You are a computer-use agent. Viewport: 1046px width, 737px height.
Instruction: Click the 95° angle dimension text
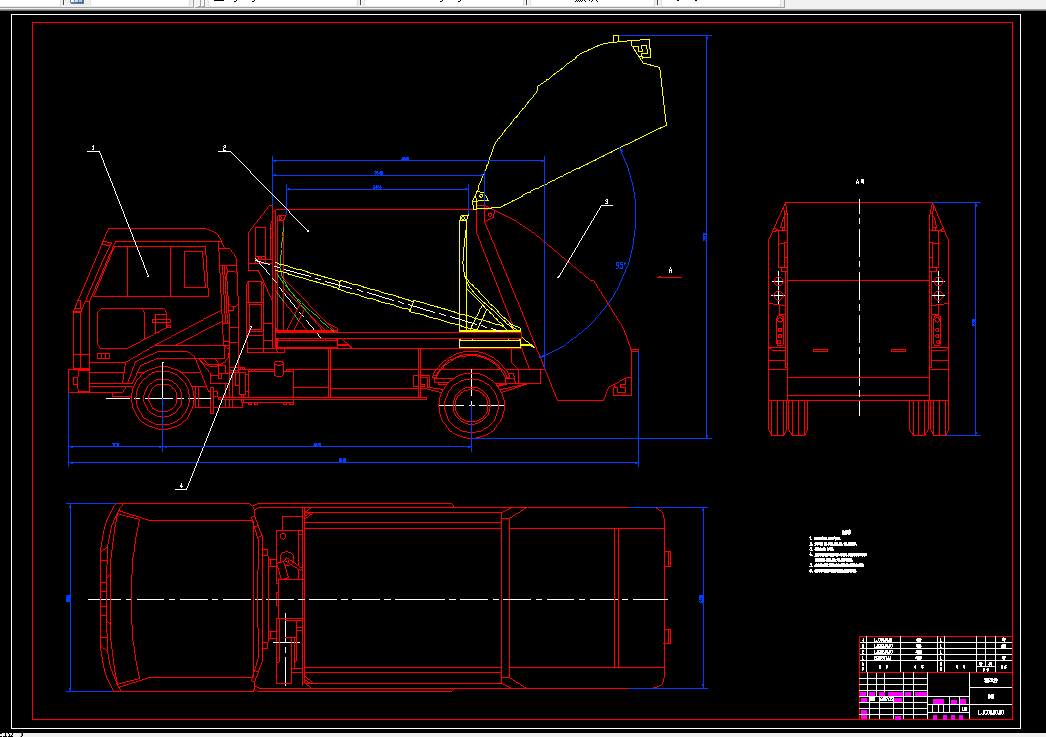(621, 265)
